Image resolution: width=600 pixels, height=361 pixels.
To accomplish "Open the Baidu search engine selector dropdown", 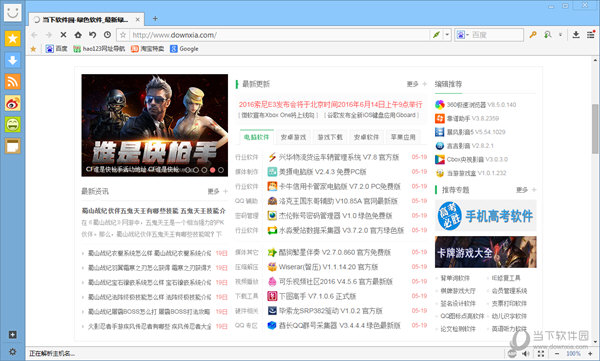I will pos(462,35).
